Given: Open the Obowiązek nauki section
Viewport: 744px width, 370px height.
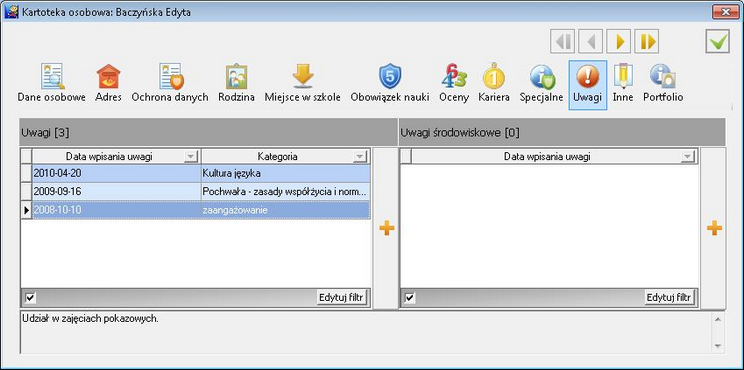Looking at the screenshot, I should (390, 84).
